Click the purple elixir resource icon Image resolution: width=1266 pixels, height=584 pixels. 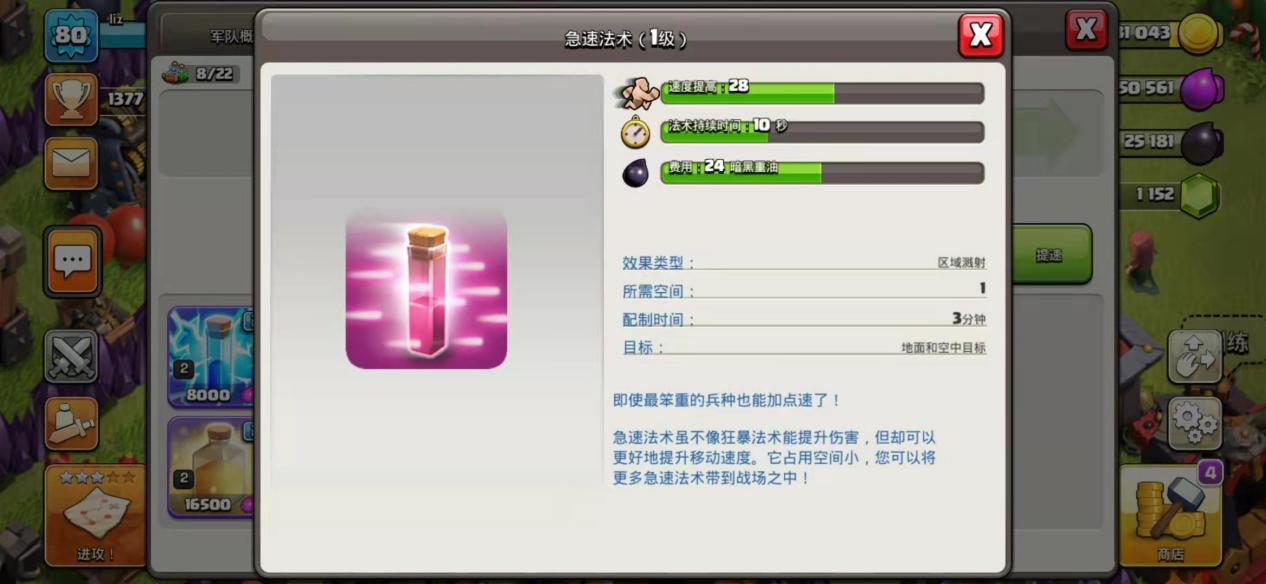(1201, 88)
